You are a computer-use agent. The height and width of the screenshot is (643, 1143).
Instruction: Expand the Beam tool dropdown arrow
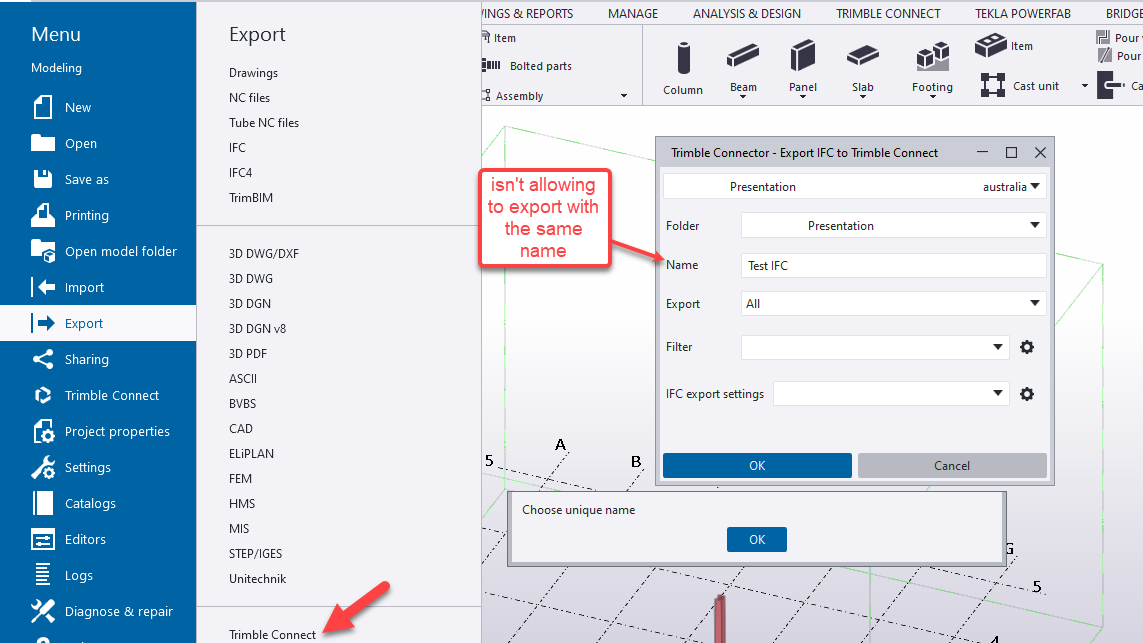click(743, 97)
